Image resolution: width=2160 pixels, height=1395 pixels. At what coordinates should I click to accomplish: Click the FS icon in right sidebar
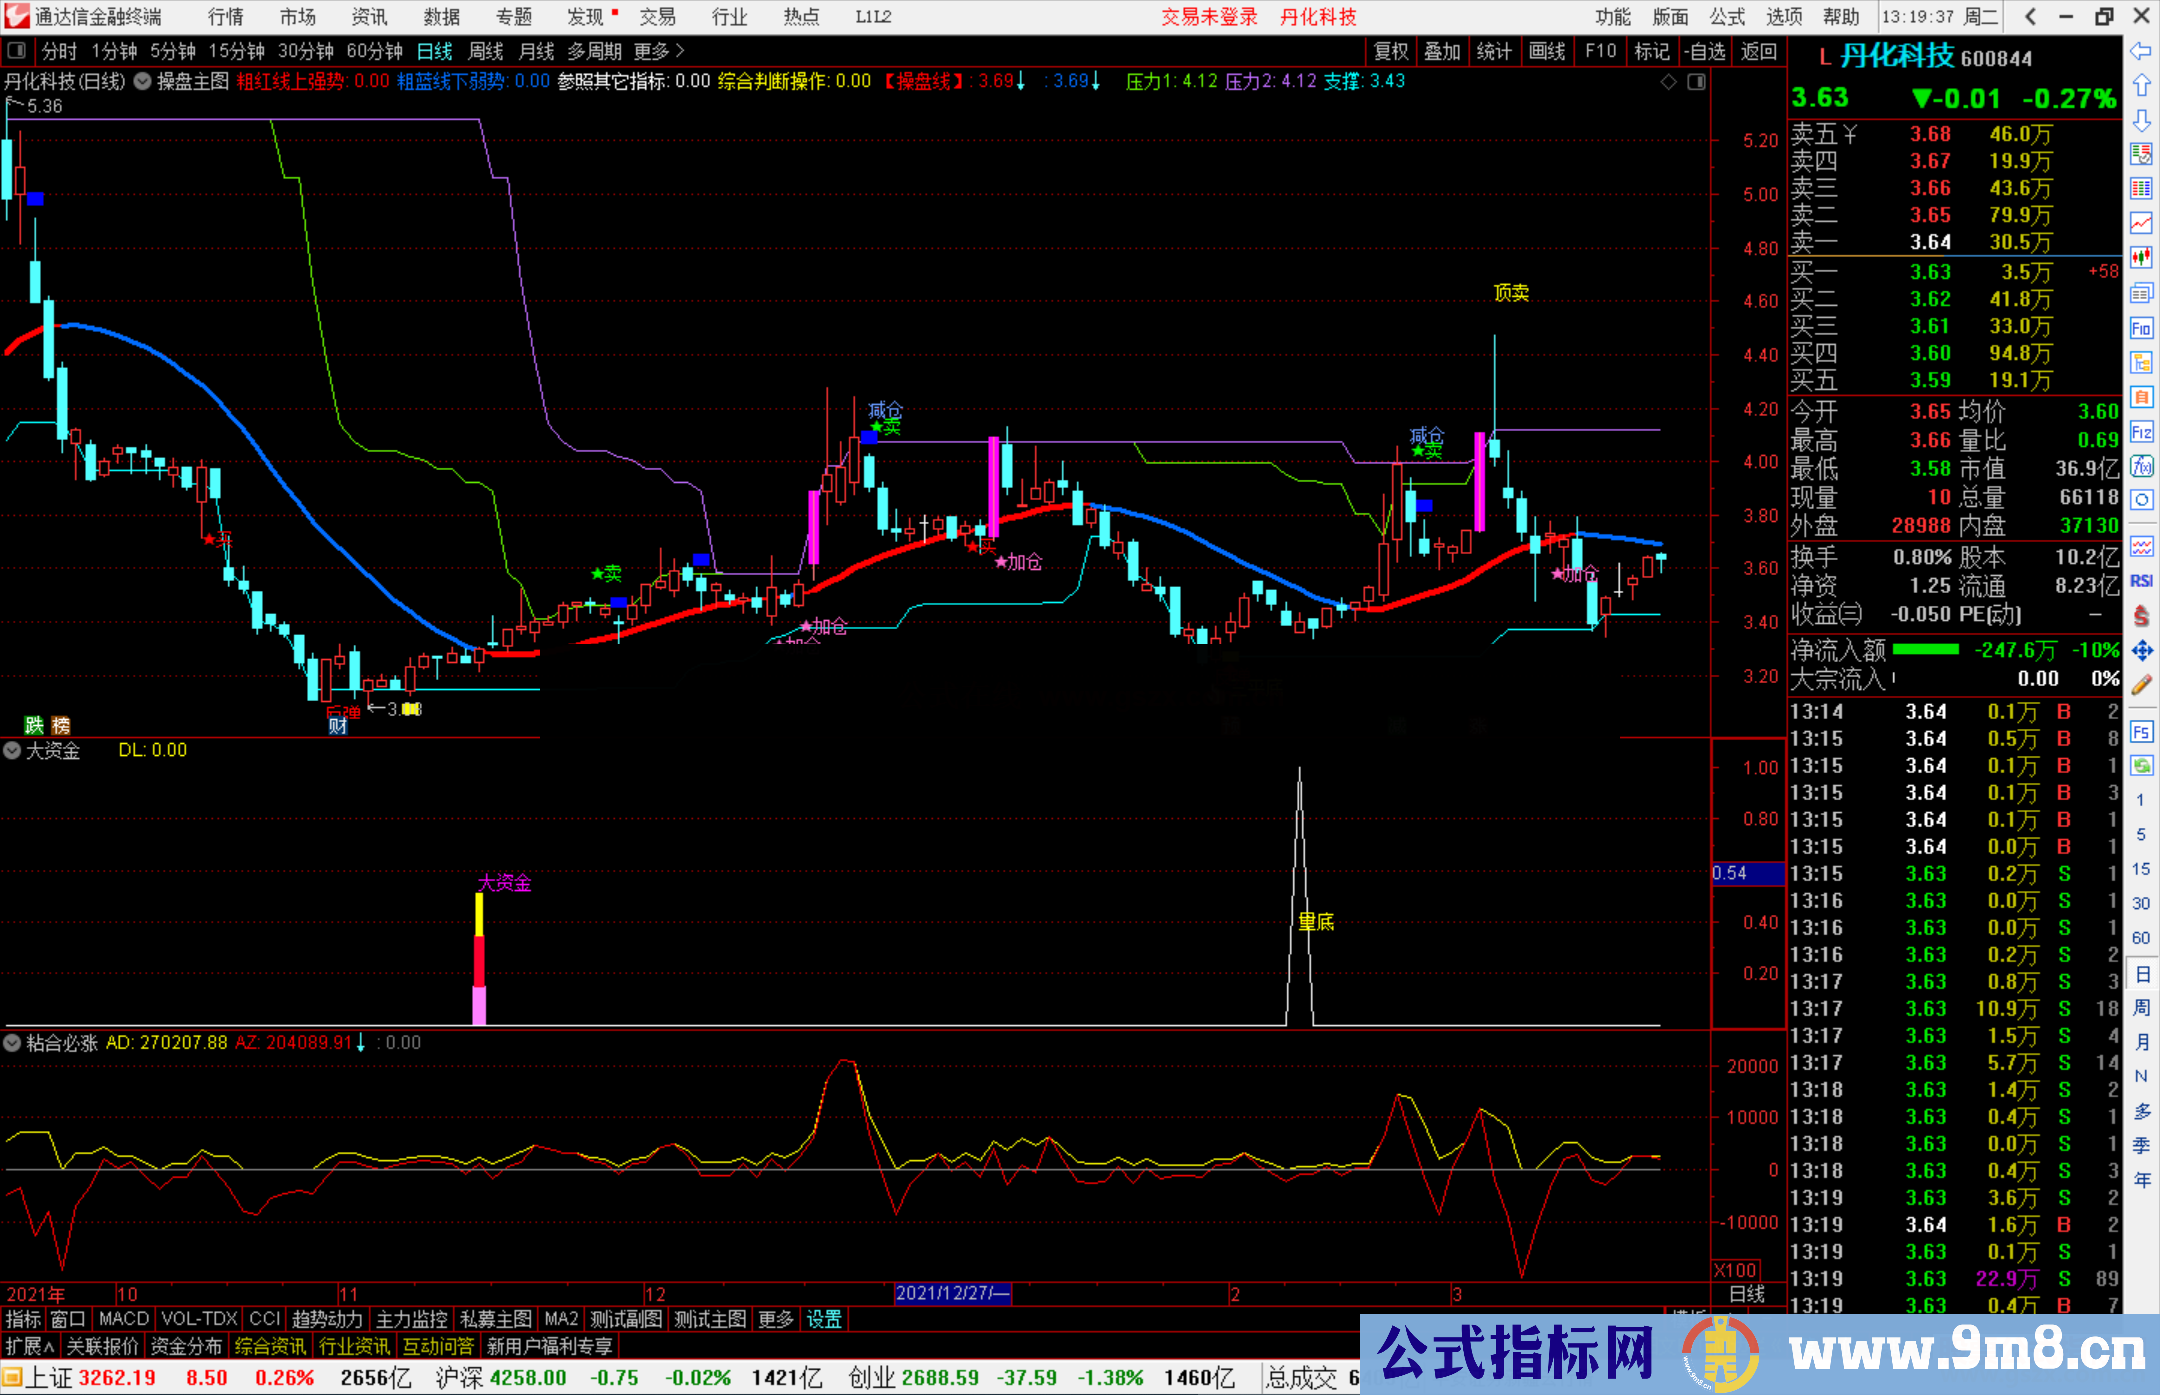pos(2141,732)
